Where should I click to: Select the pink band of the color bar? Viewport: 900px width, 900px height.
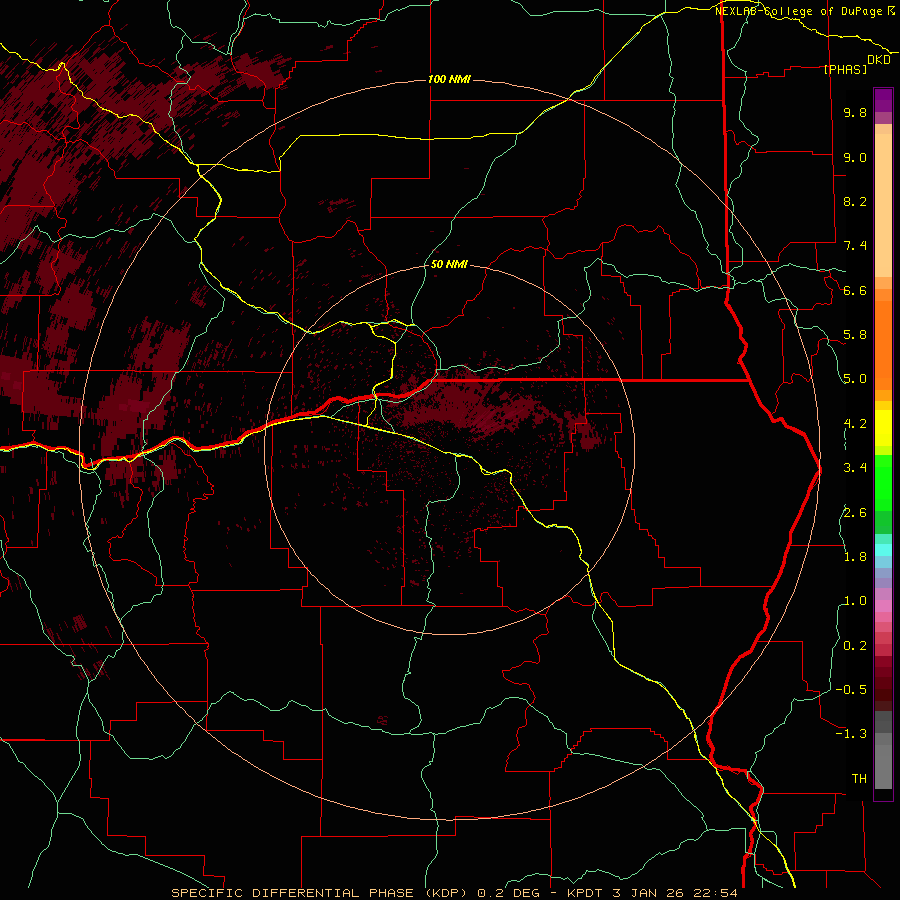click(883, 606)
